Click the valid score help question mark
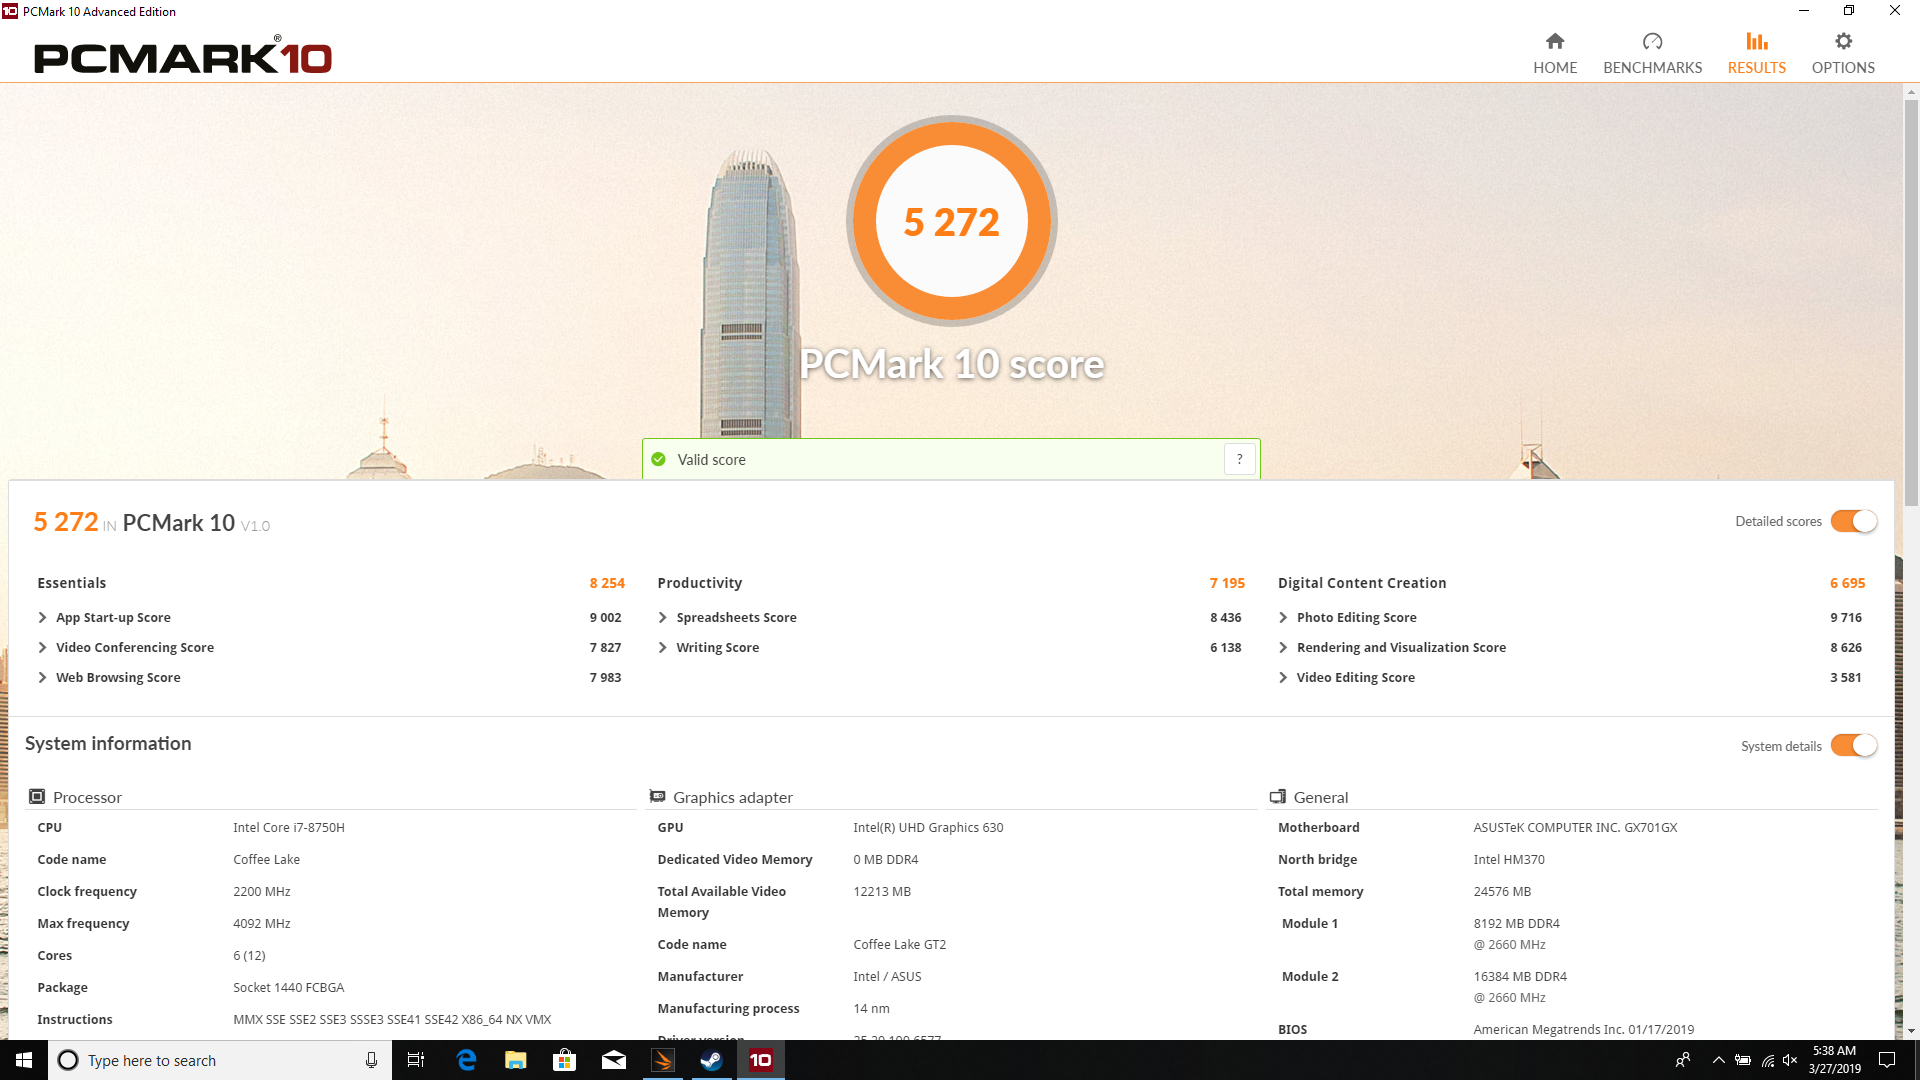The width and height of the screenshot is (1920, 1080). point(1239,459)
